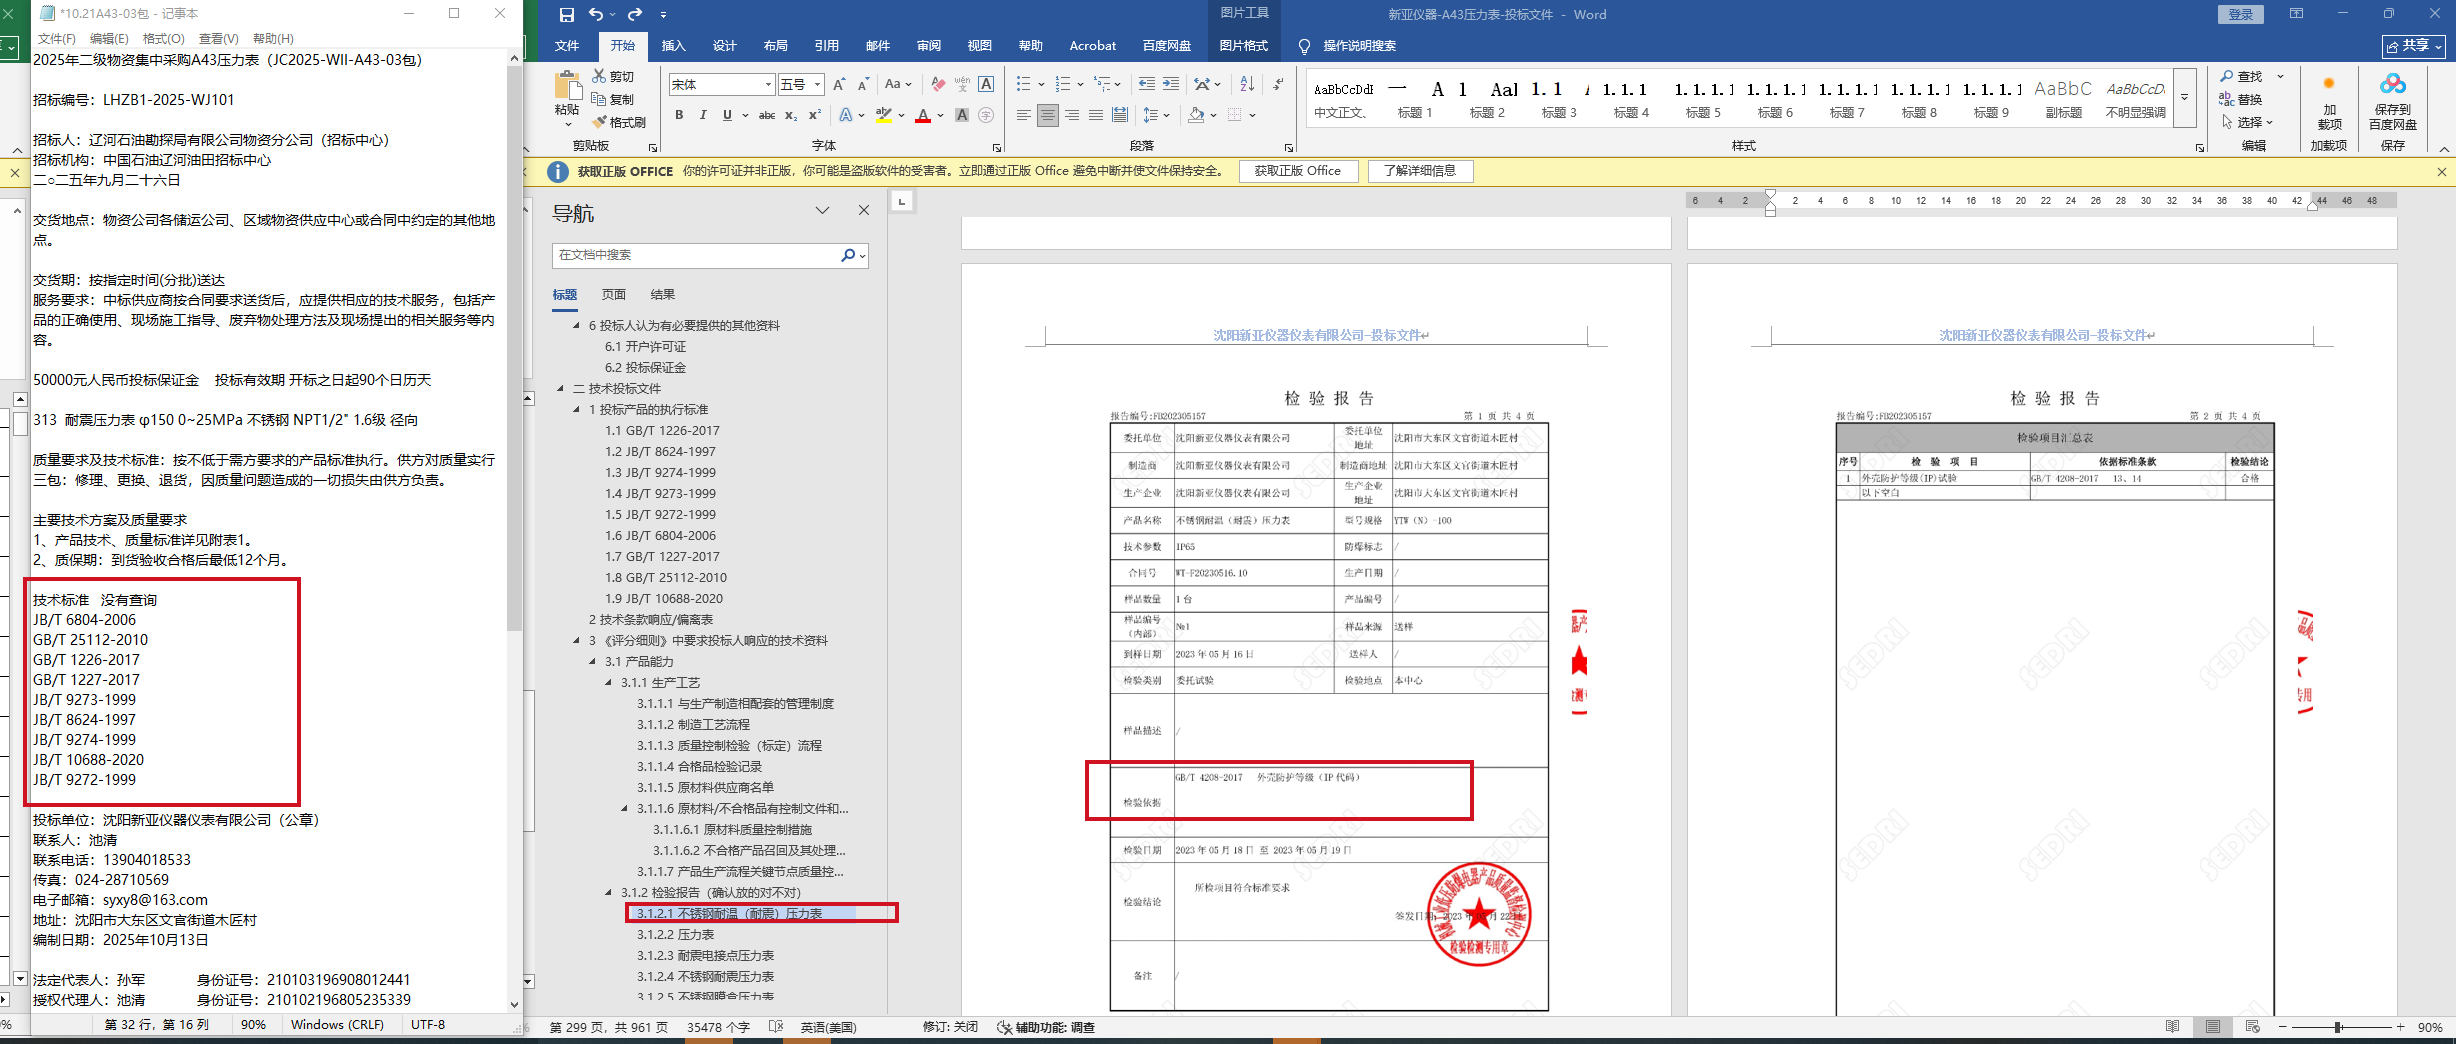Click the Undo arrow icon
The height and width of the screenshot is (1044, 2456).
pyautogui.click(x=596, y=14)
